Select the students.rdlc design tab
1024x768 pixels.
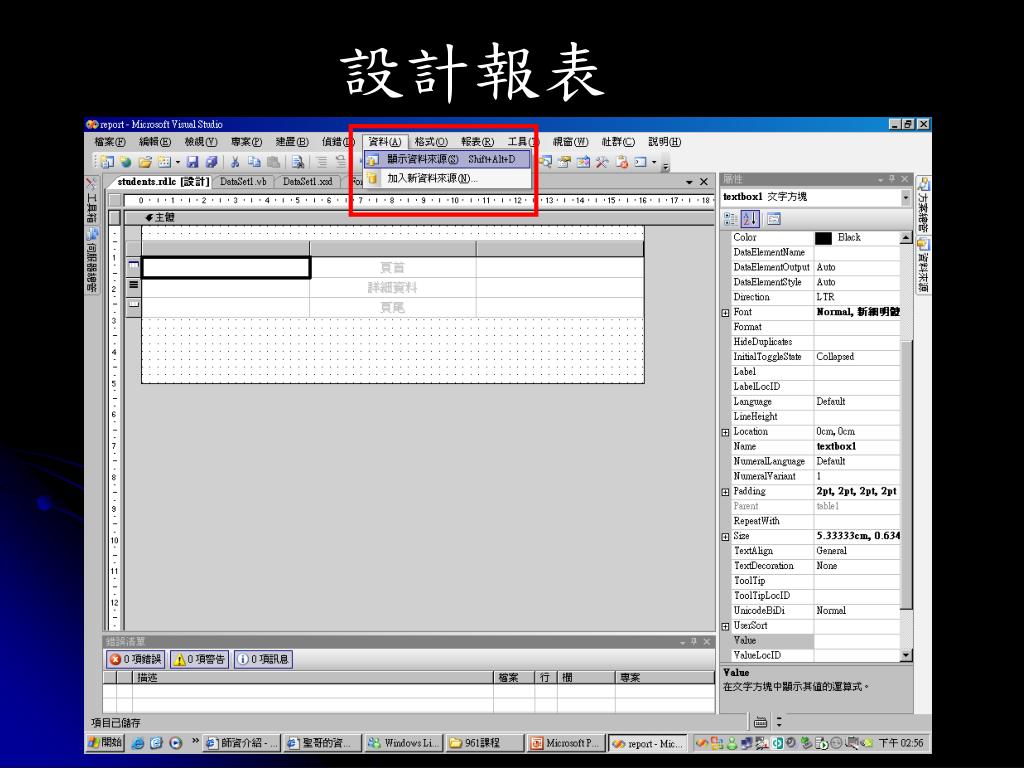[x=163, y=182]
